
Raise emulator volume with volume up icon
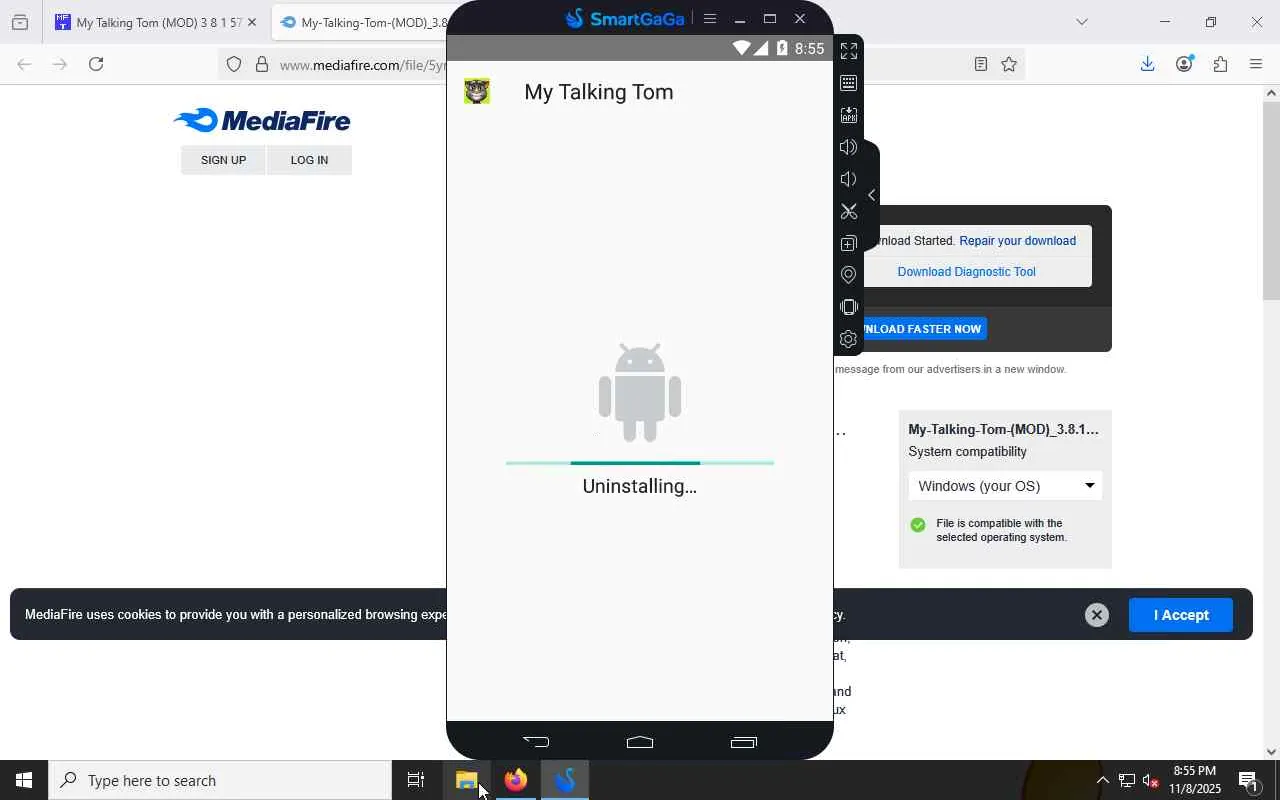click(x=849, y=147)
